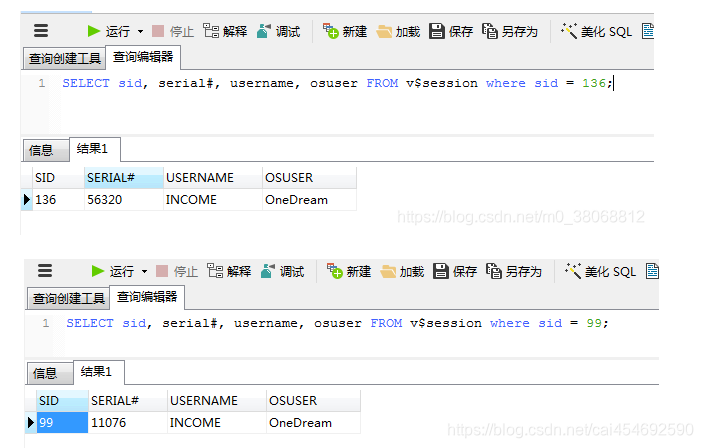
Task: Click New (新建) in lower toolbar
Action: coord(349,271)
